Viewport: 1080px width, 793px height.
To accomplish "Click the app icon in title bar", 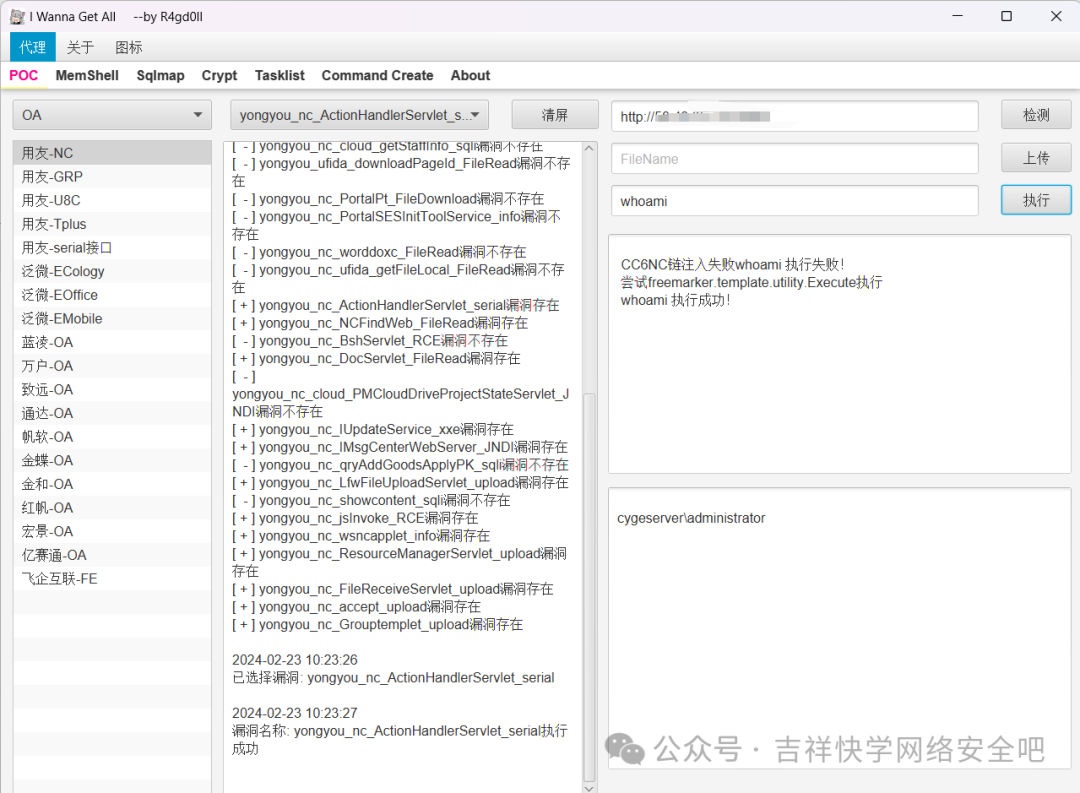I will pyautogui.click(x=17, y=17).
